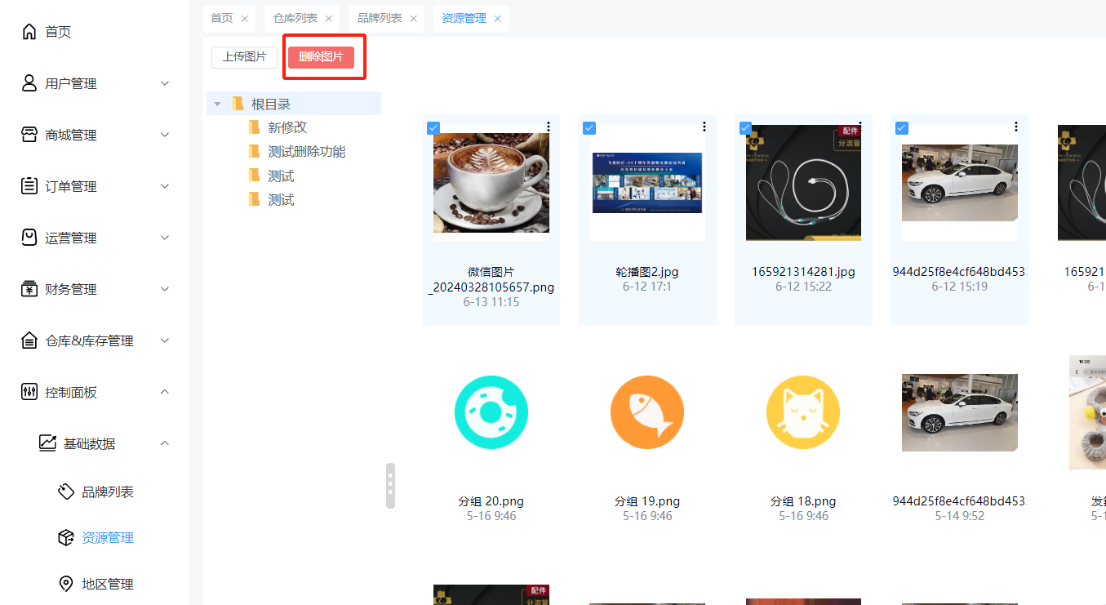Click the 仓库&库存管理 warehouse icon
Image resolution: width=1106 pixels, height=605 pixels.
pyautogui.click(x=29, y=341)
